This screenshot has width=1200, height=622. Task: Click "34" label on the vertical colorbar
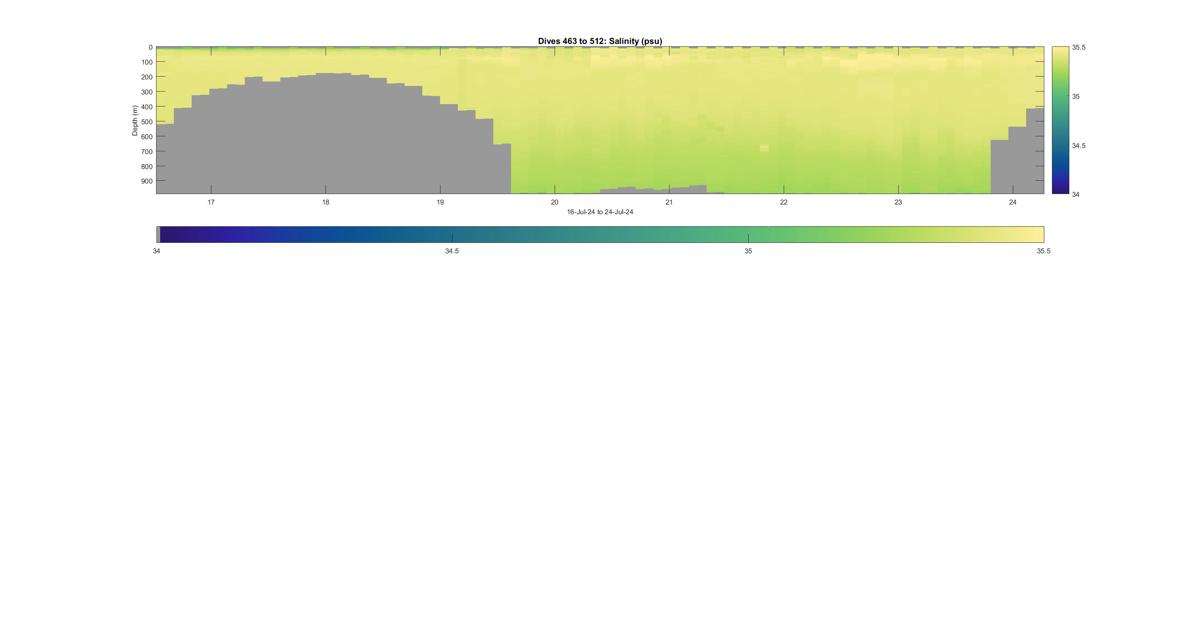pos(1076,194)
